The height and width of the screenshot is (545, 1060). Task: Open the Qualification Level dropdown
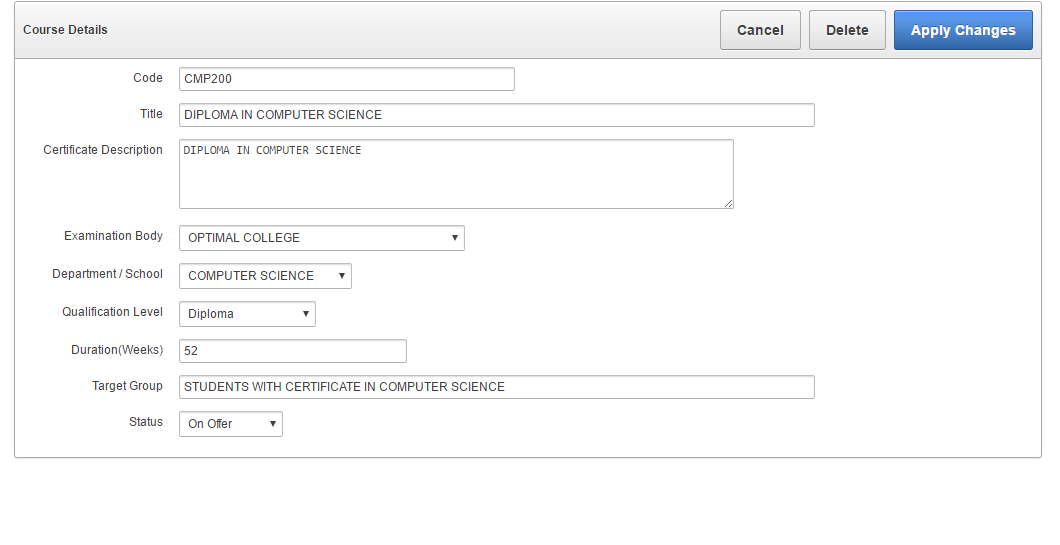point(247,314)
